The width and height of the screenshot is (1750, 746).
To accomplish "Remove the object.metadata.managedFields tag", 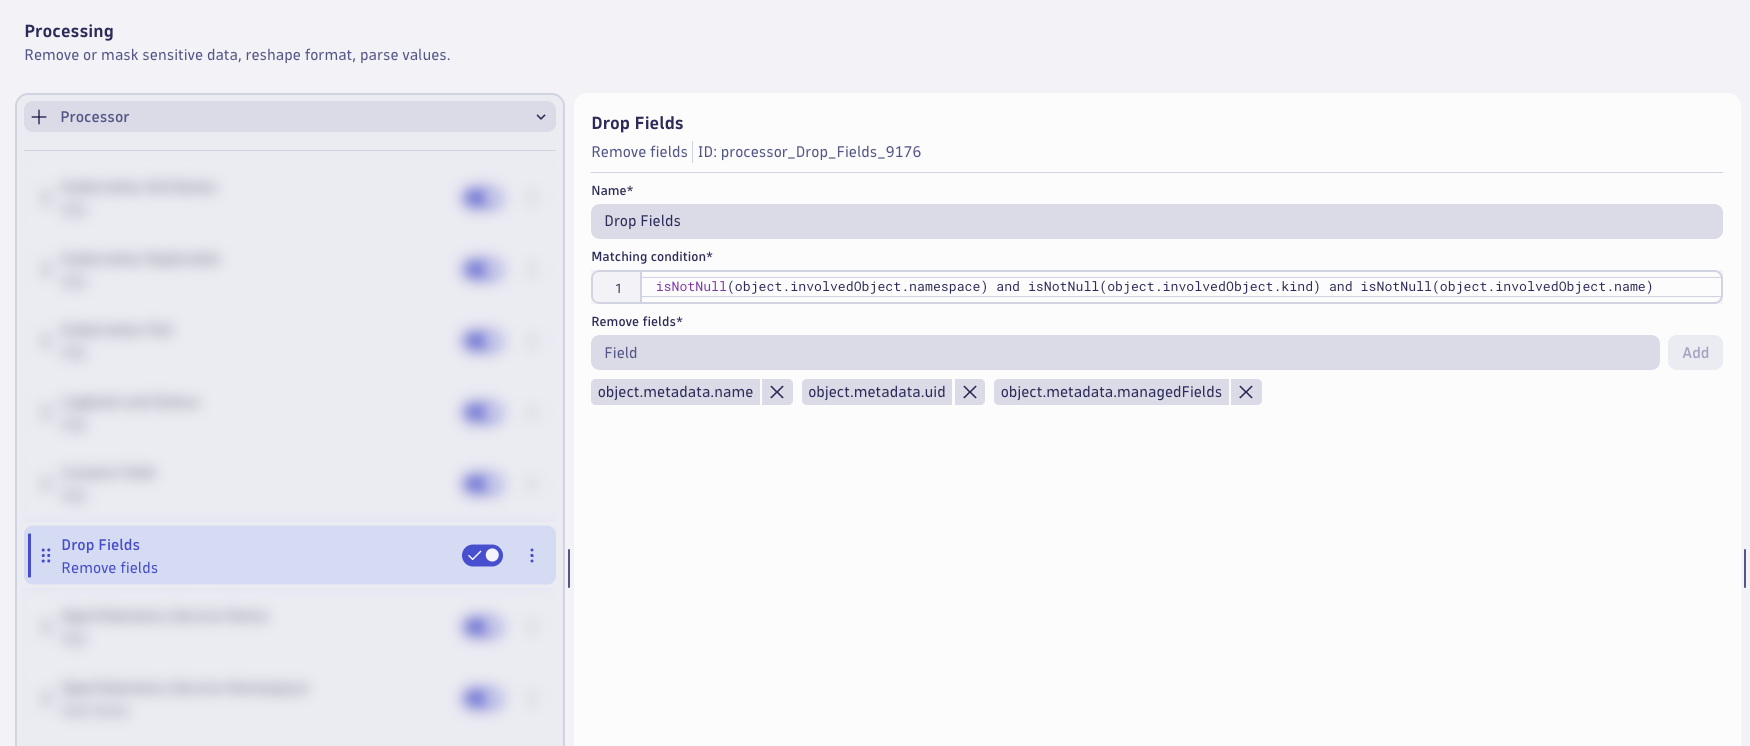I will 1246,392.
